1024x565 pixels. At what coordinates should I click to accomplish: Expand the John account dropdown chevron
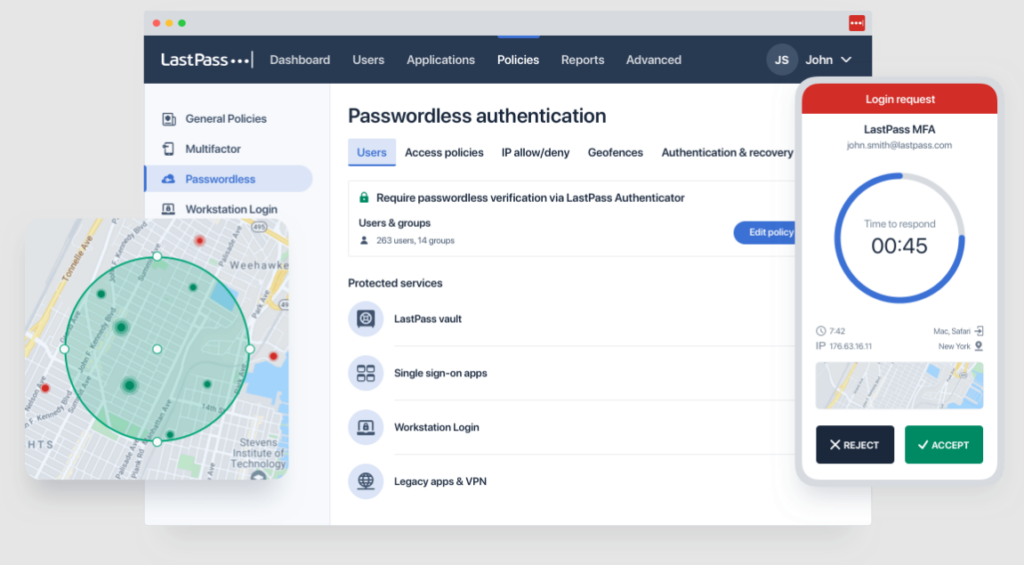coord(846,60)
